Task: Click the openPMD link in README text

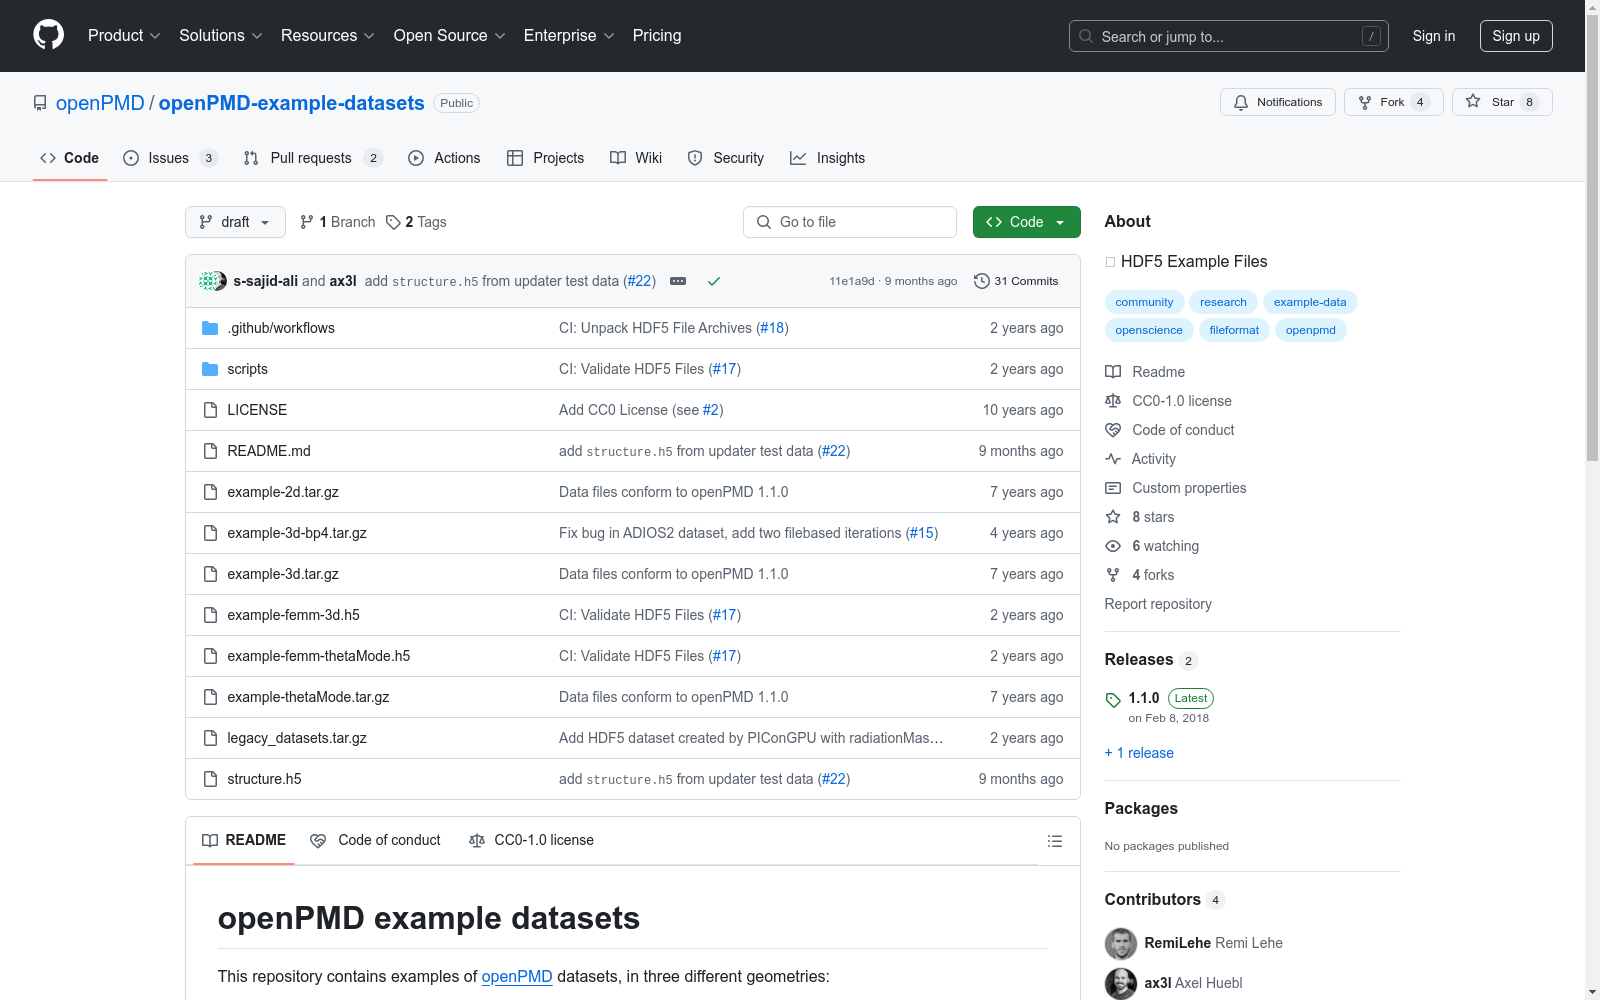Action: pyautogui.click(x=517, y=976)
